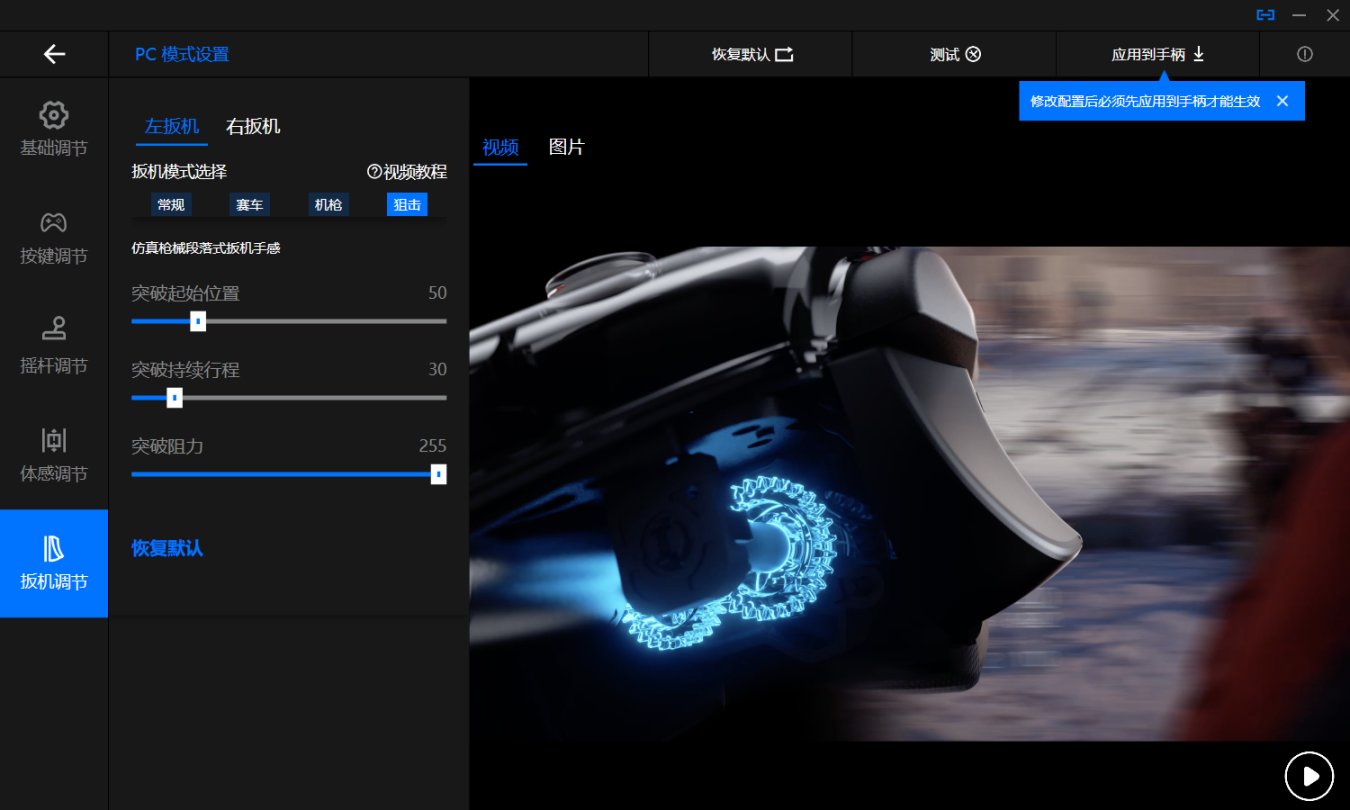Image resolution: width=1350 pixels, height=810 pixels.
Task: Open 视频教程 video tutorial link
Action: (407, 172)
